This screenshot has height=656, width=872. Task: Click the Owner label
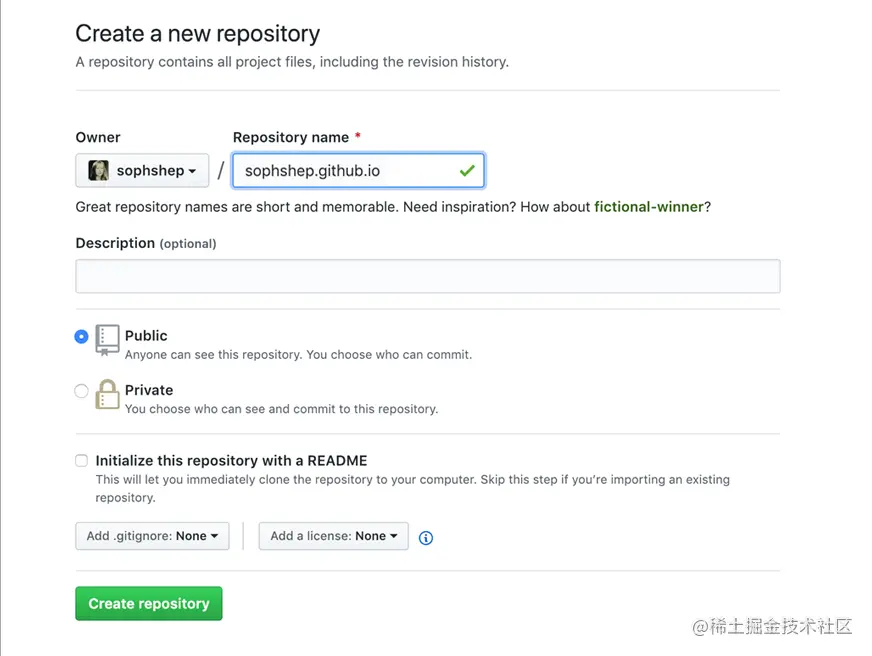click(x=98, y=137)
